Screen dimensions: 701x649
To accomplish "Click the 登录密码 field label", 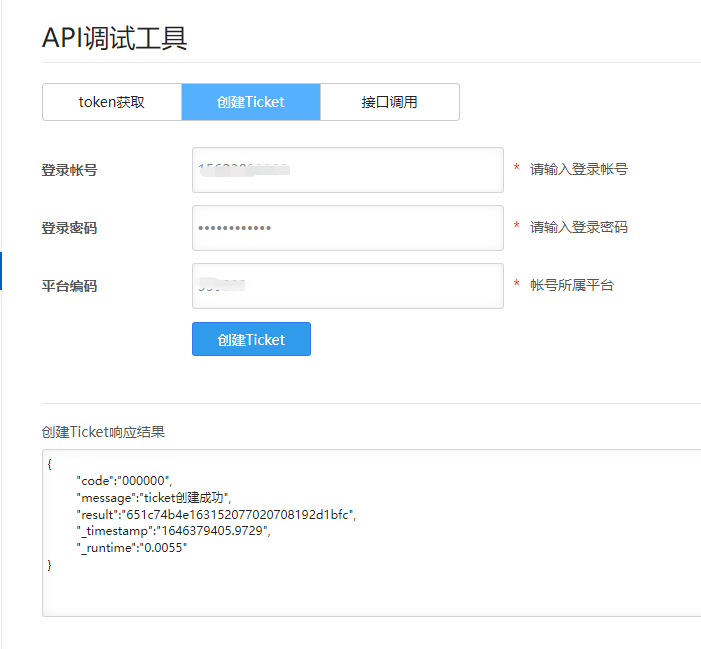I will tap(69, 228).
